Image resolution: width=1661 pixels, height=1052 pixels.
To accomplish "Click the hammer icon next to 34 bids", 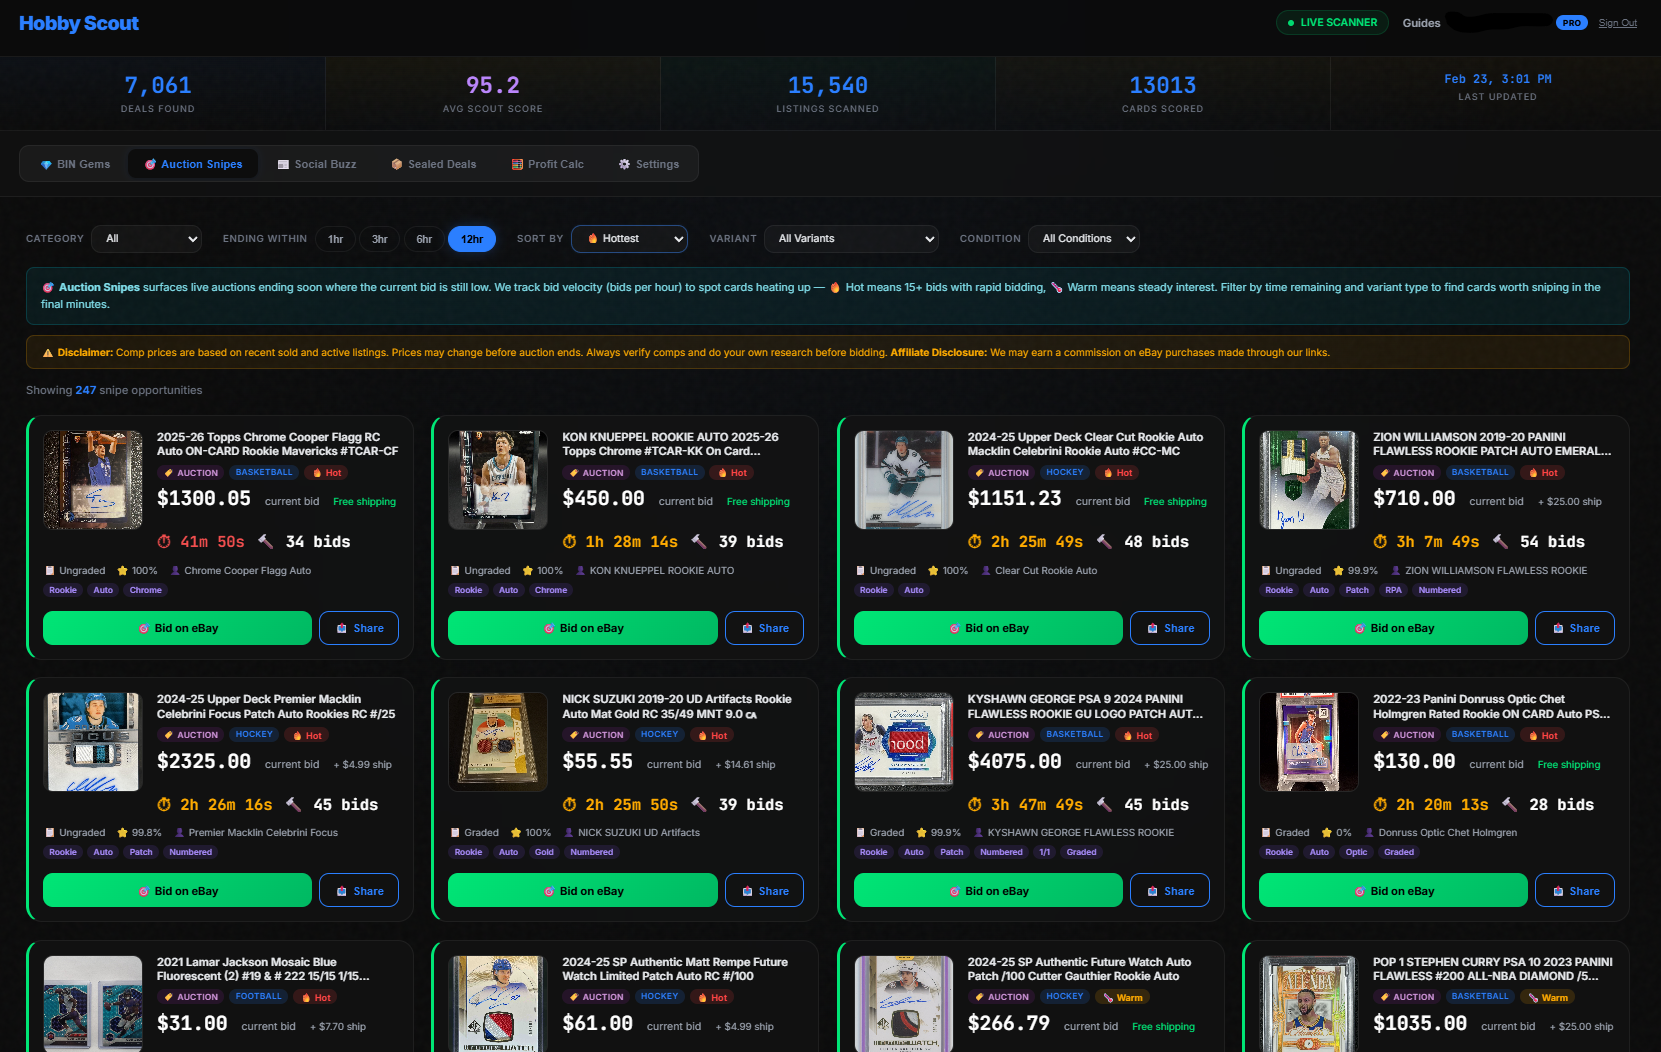I will (x=265, y=541).
